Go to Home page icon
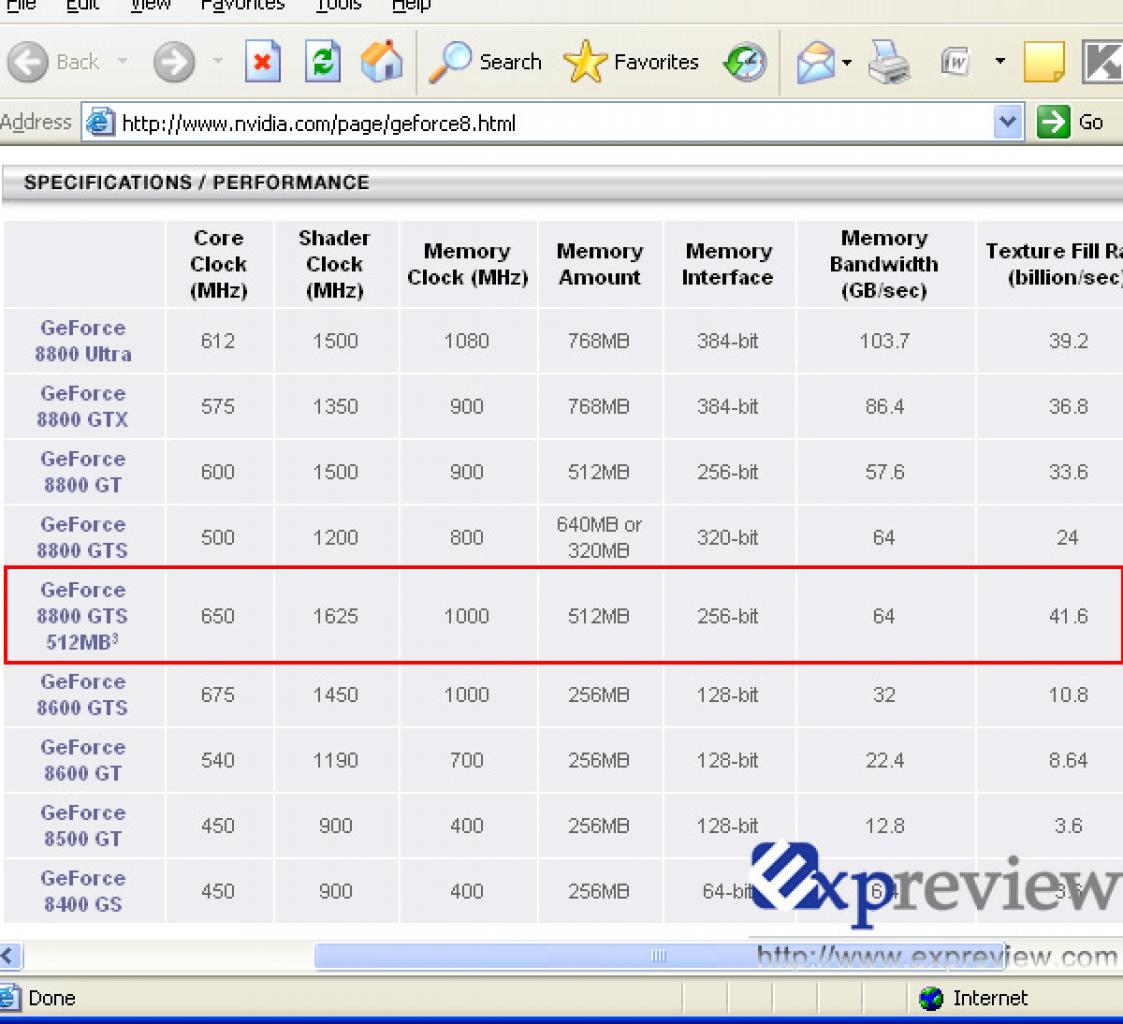The height and width of the screenshot is (1024, 1123). tap(382, 61)
